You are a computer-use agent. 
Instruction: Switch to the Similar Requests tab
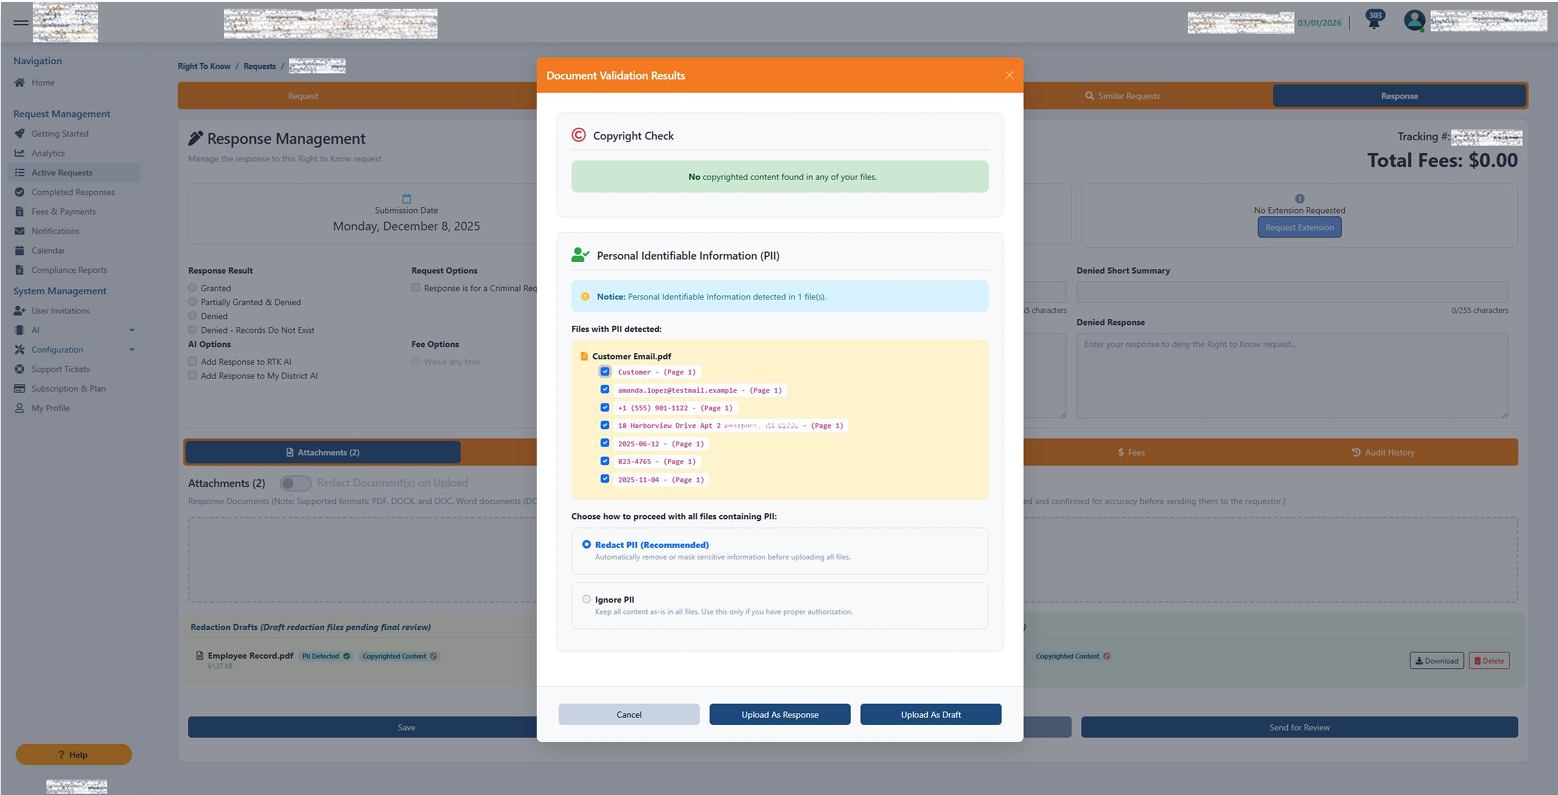[x=1122, y=96]
